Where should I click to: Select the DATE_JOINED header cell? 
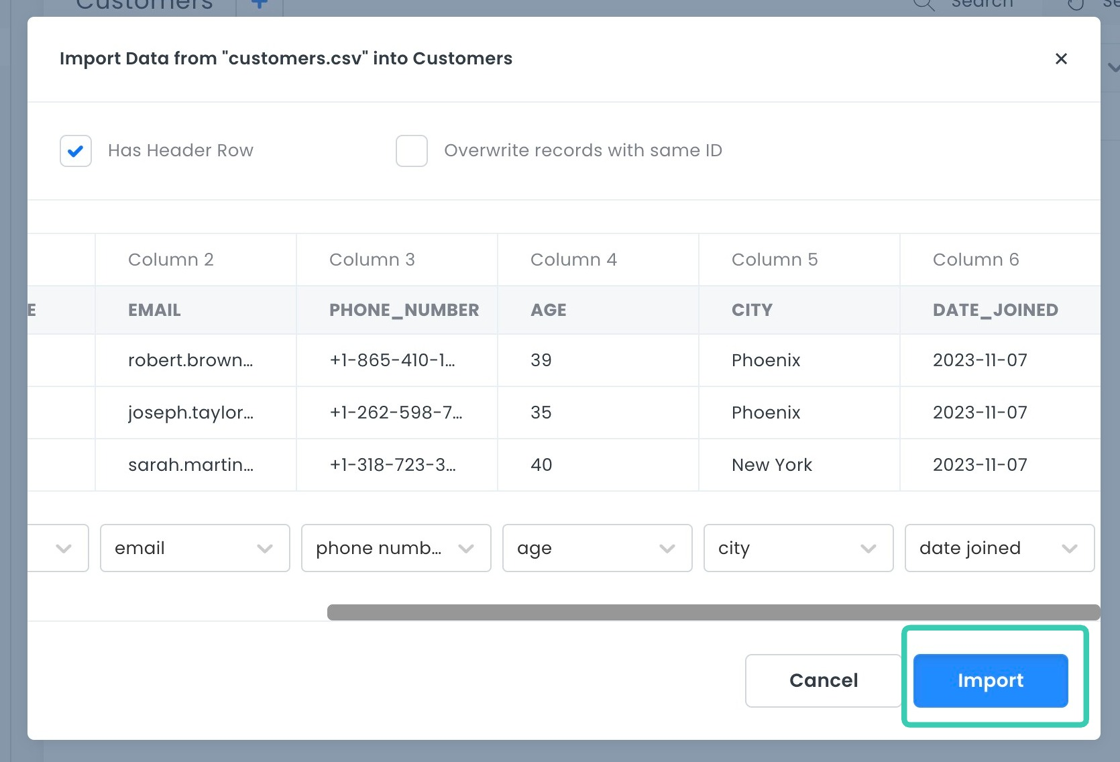point(995,310)
